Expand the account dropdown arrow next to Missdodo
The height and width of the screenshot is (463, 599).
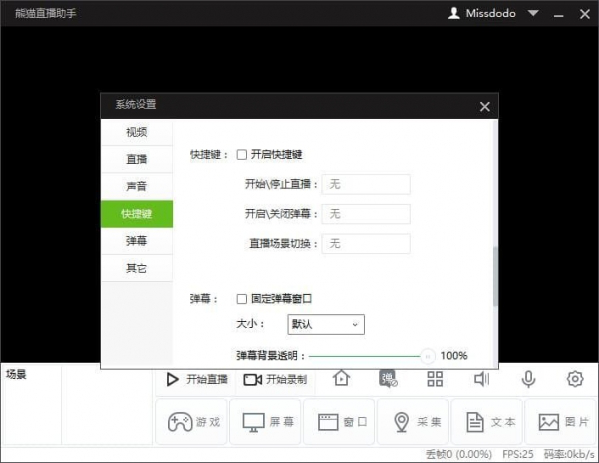(533, 13)
